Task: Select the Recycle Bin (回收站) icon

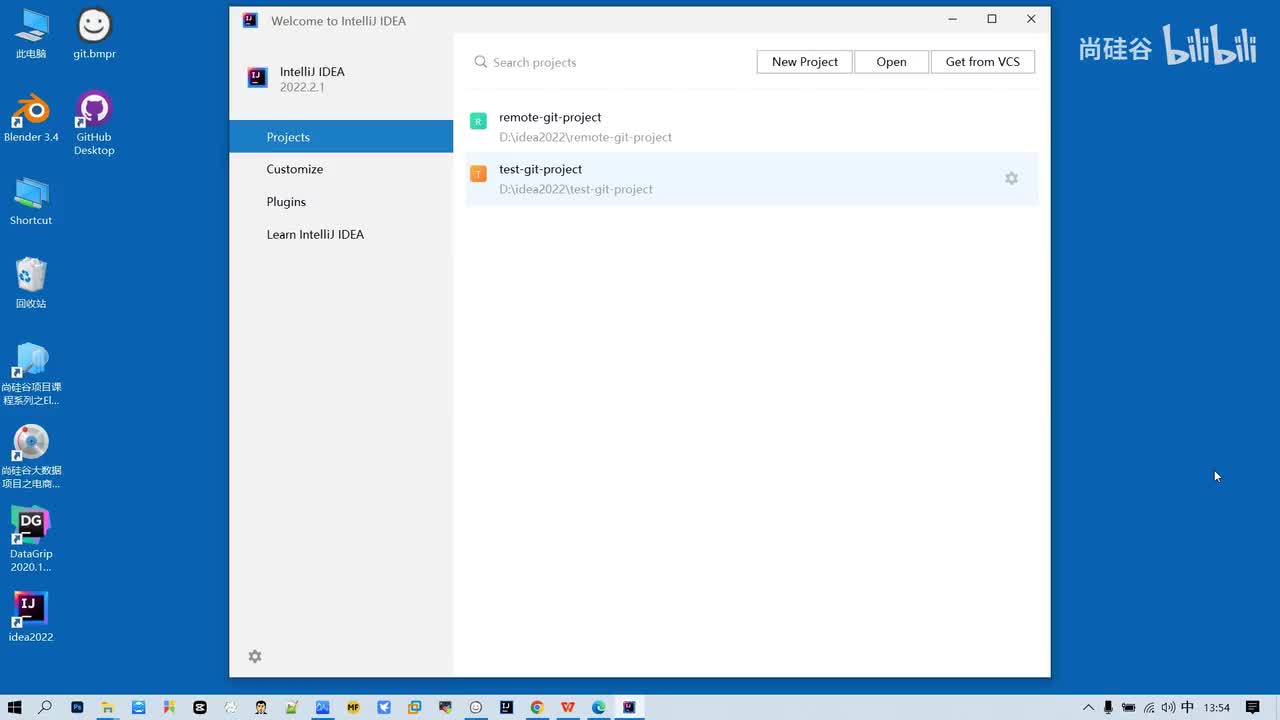Action: tap(31, 283)
